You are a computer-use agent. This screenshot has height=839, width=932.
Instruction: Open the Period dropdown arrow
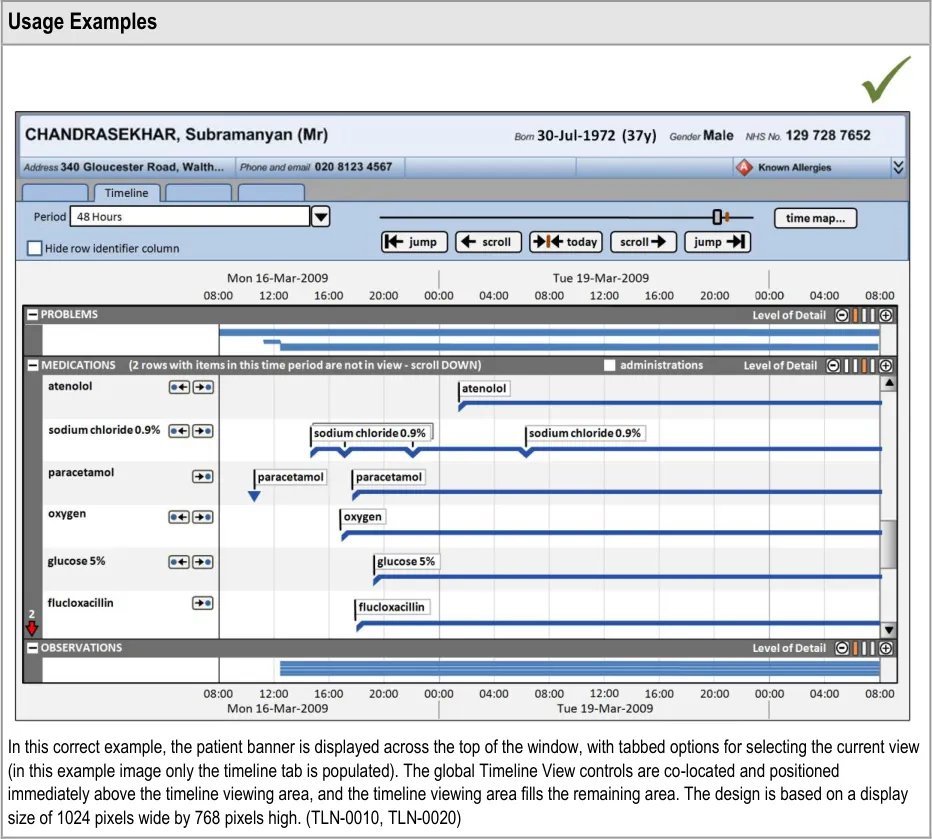320,217
